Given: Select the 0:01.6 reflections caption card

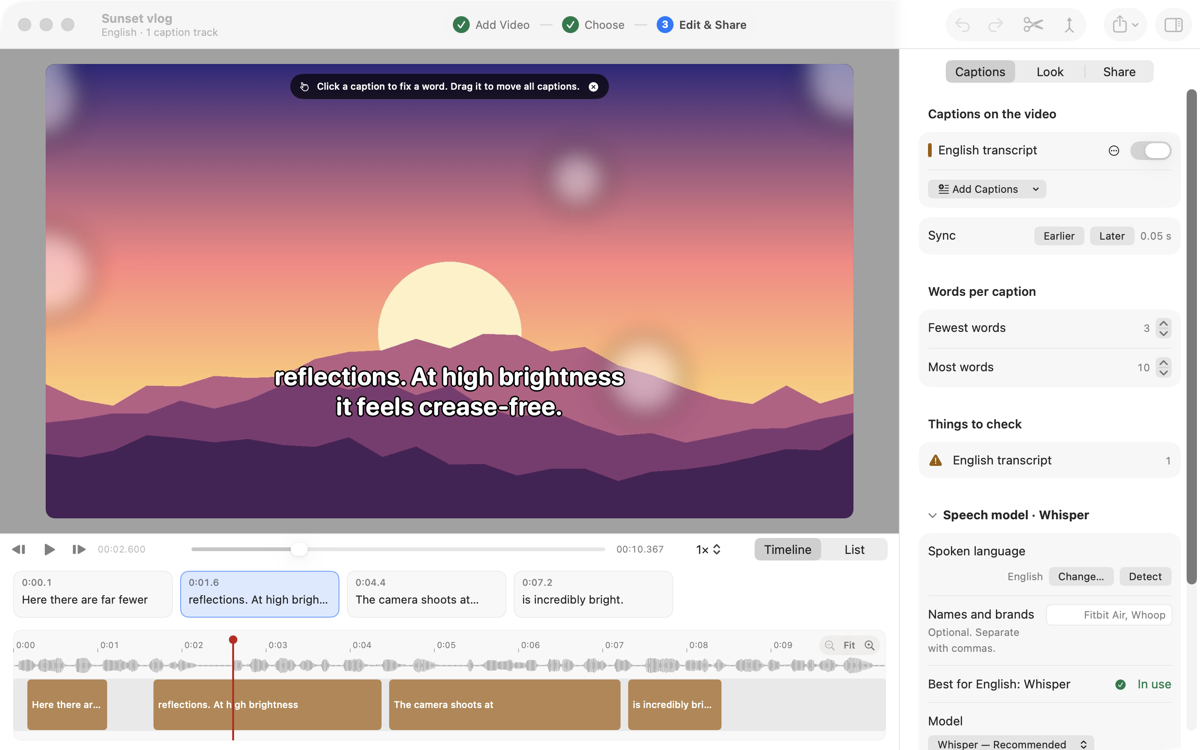Looking at the screenshot, I should 260,594.
